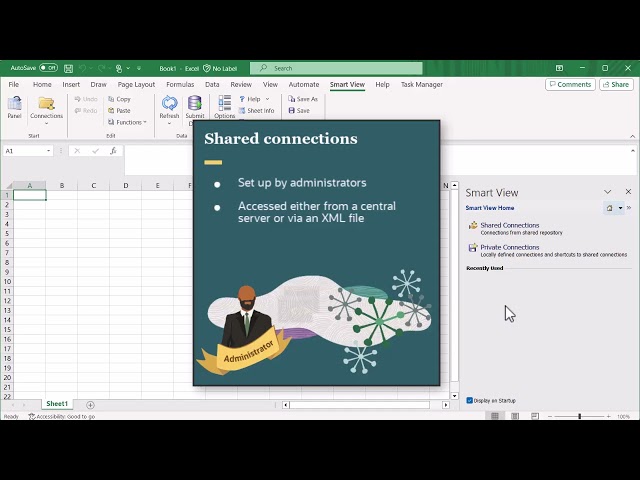Switch to Page Break Preview icon
Viewport: 640px width, 480px height.
click(x=535, y=416)
